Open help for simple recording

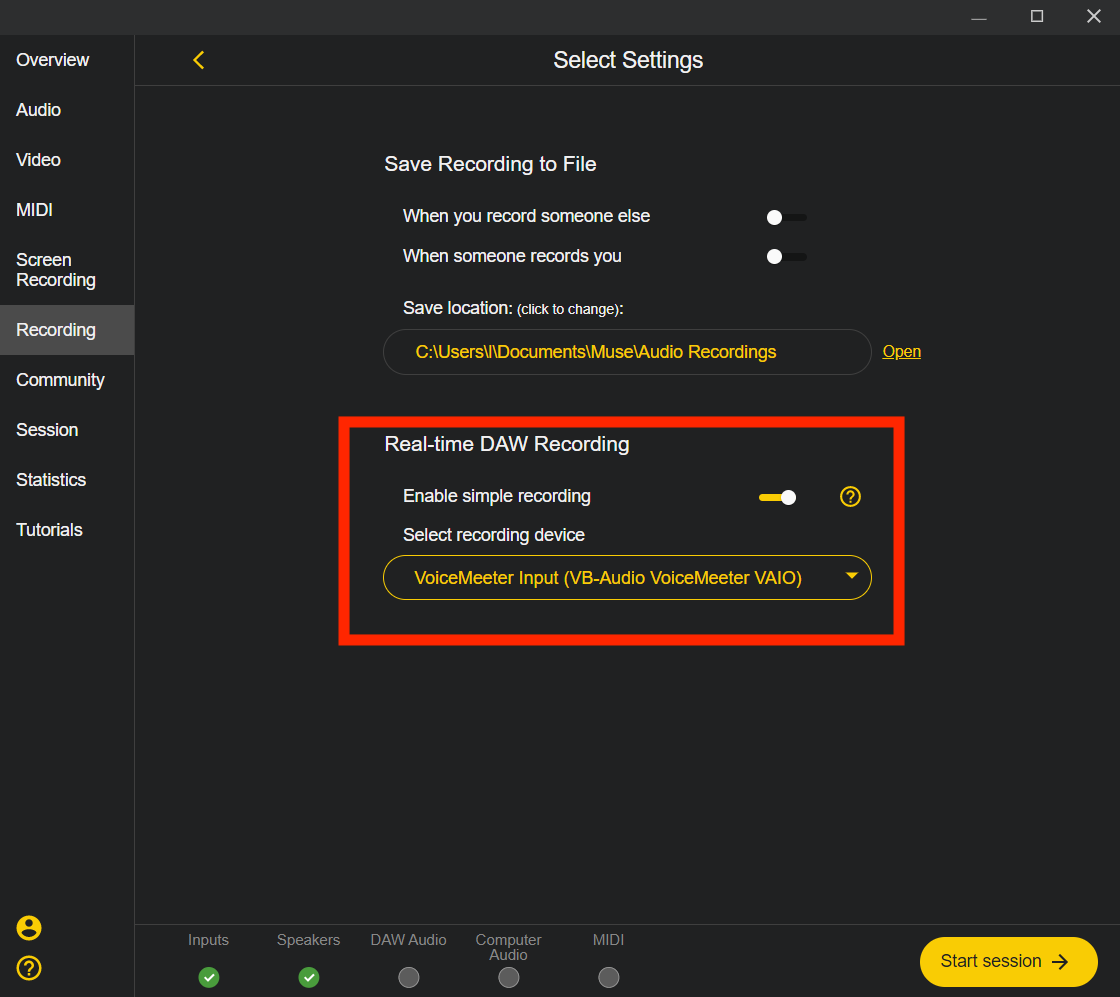pos(850,497)
